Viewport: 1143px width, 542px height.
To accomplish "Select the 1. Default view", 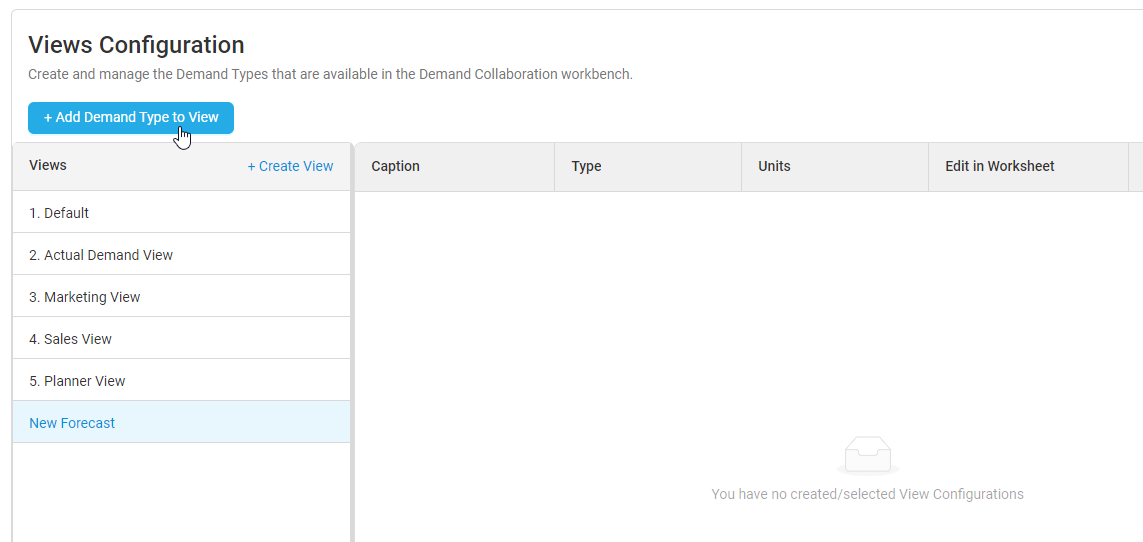I will tap(181, 213).
